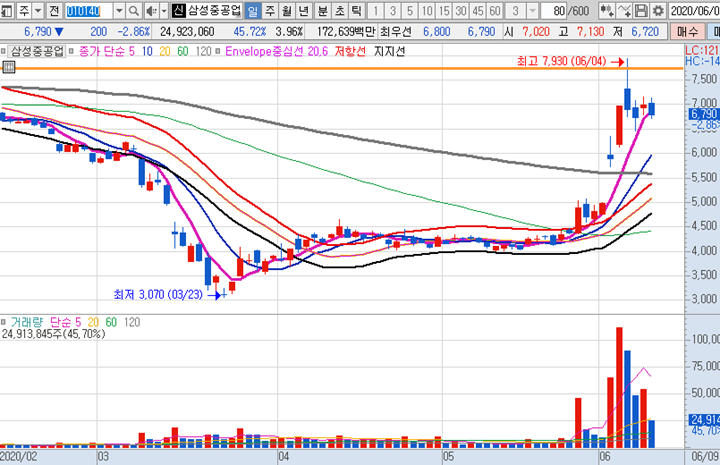The width and height of the screenshot is (720, 465).
Task: Select the 분 minute period button
Action: click(323, 11)
